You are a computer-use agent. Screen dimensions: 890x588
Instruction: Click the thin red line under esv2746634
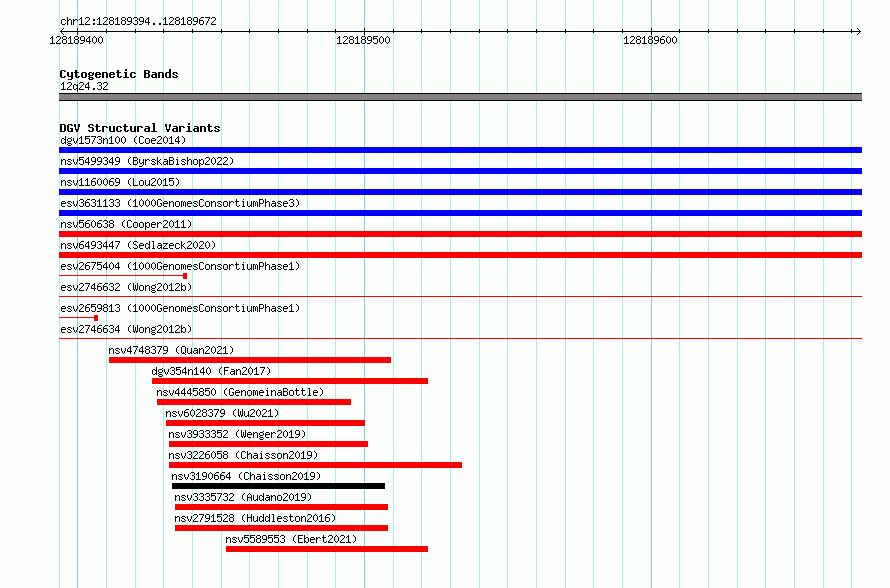[460, 339]
